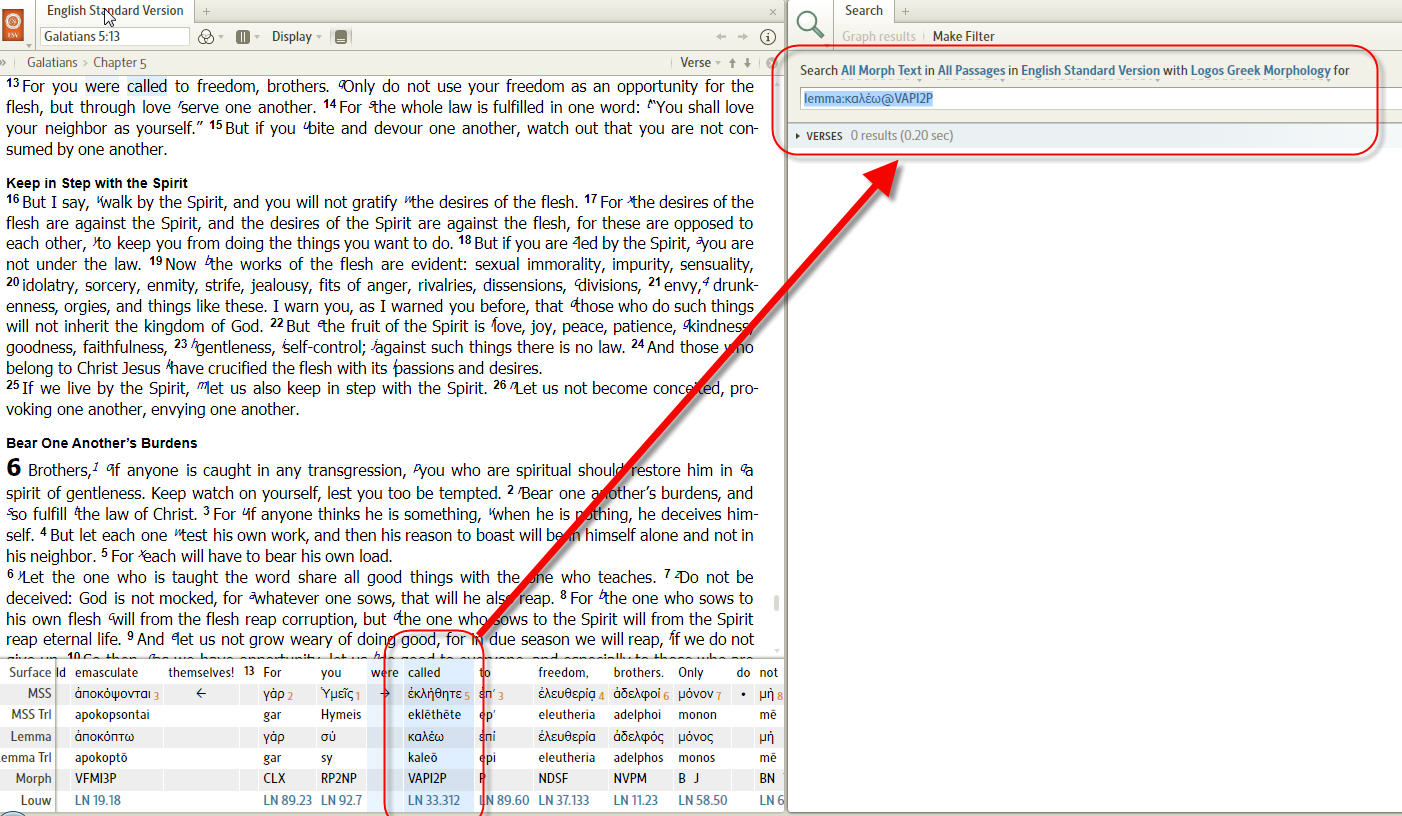
Task: Go forward with the right arrow
Action: click(x=744, y=37)
